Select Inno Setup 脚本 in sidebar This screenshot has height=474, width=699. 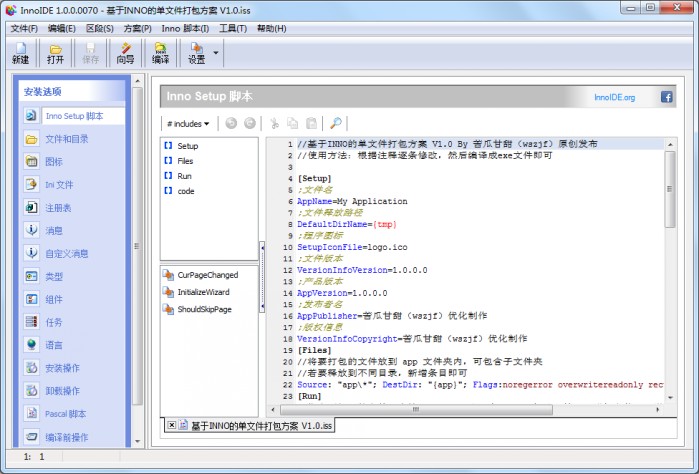[74, 116]
